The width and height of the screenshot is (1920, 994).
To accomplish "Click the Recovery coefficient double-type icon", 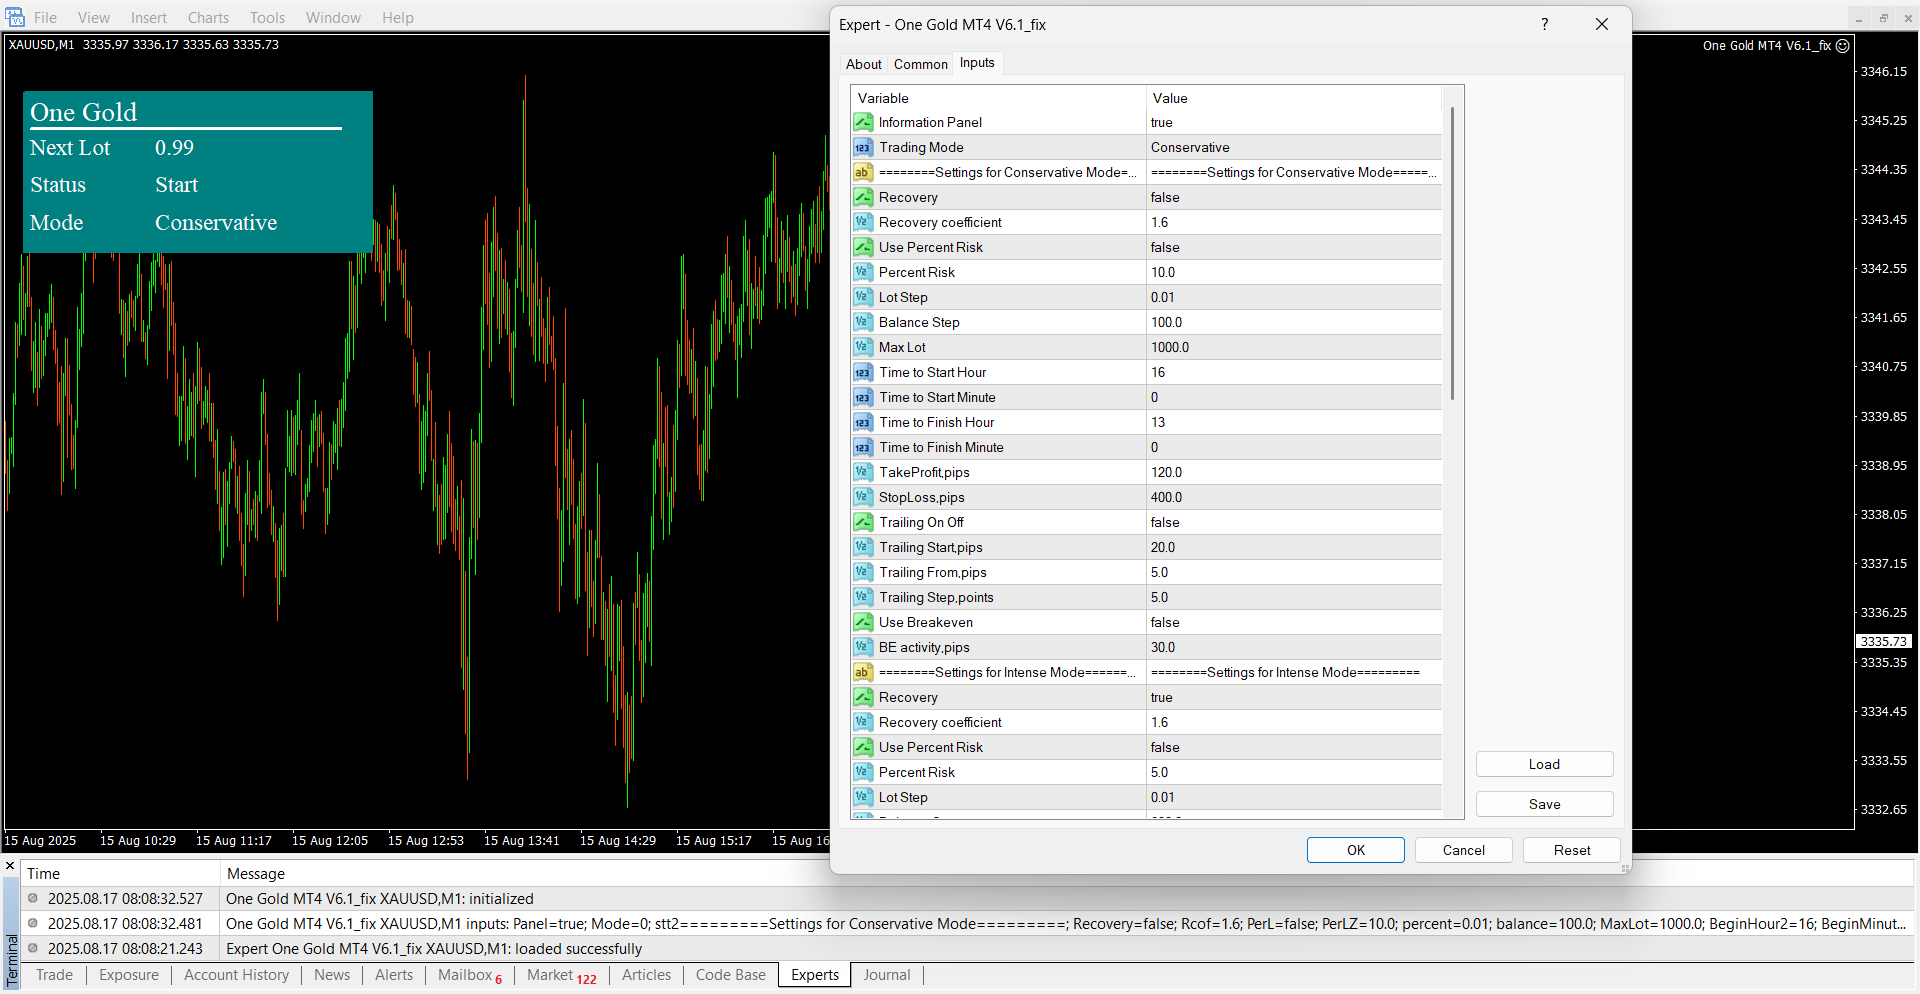I will pos(863,222).
